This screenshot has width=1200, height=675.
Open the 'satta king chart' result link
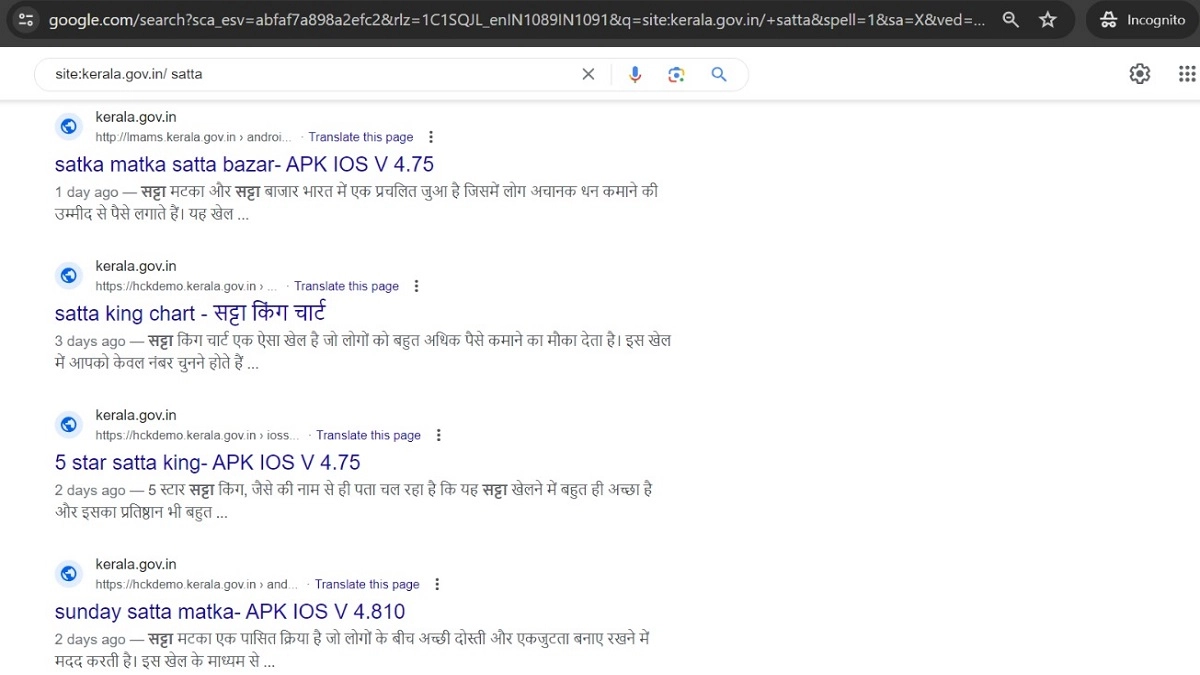(x=191, y=313)
